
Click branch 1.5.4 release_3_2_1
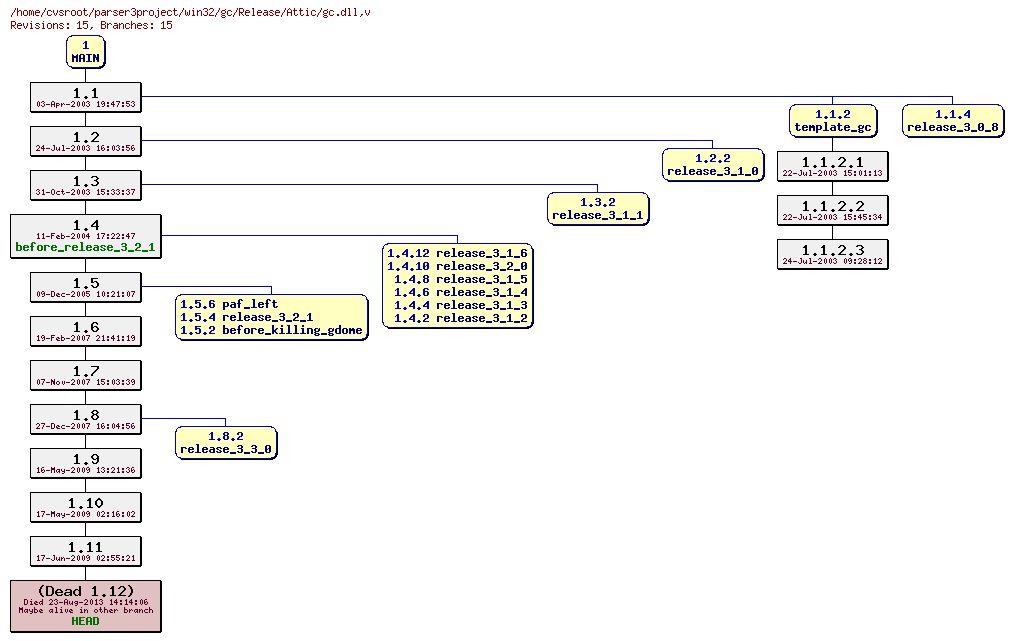pyautogui.click(x=246, y=317)
